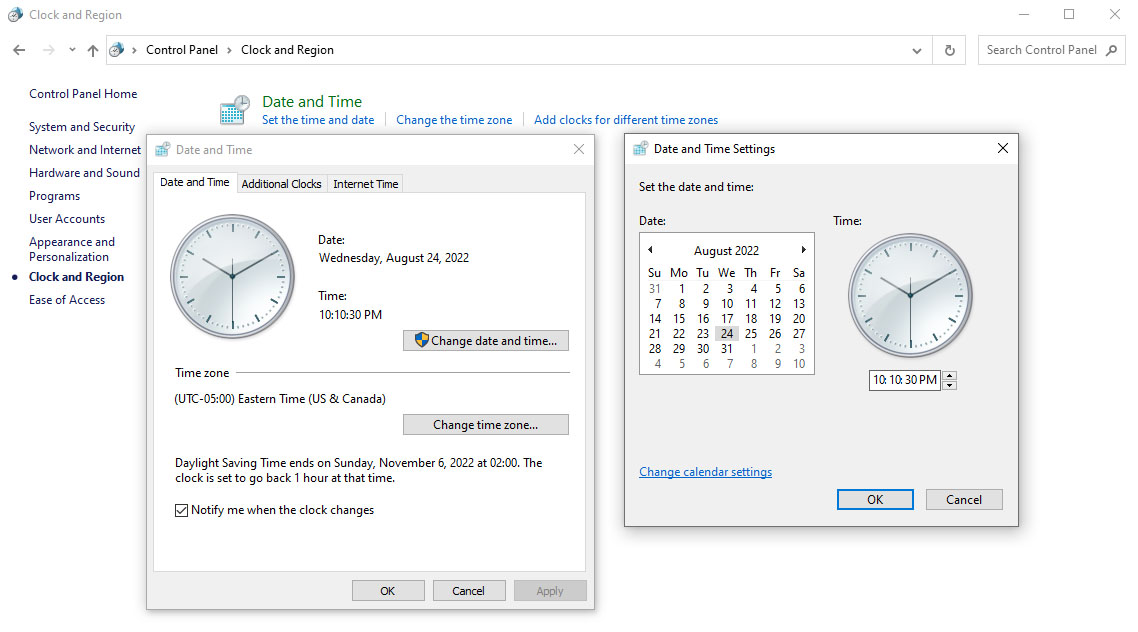Open Network and Internet category

point(85,149)
